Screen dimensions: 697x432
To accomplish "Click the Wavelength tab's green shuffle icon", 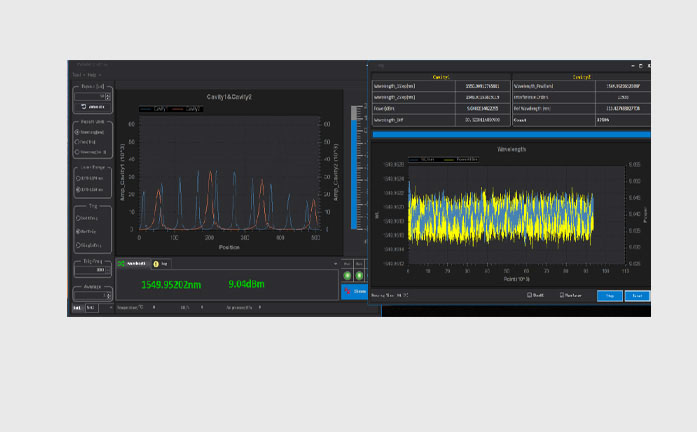I will (x=121, y=264).
